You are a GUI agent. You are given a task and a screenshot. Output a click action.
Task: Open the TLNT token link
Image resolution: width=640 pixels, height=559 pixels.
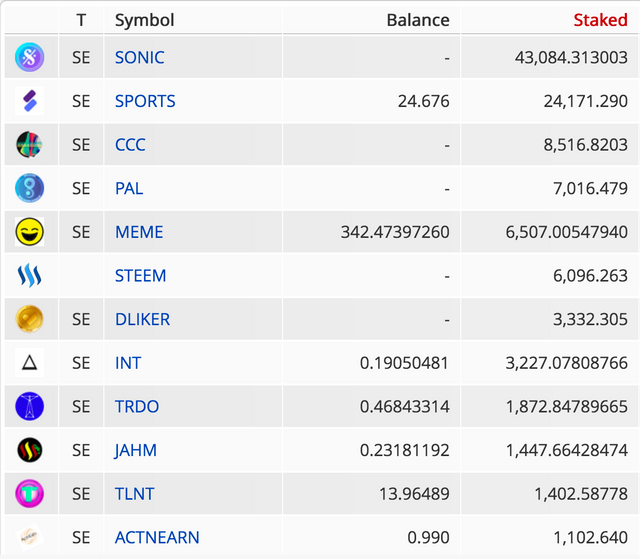(x=134, y=494)
